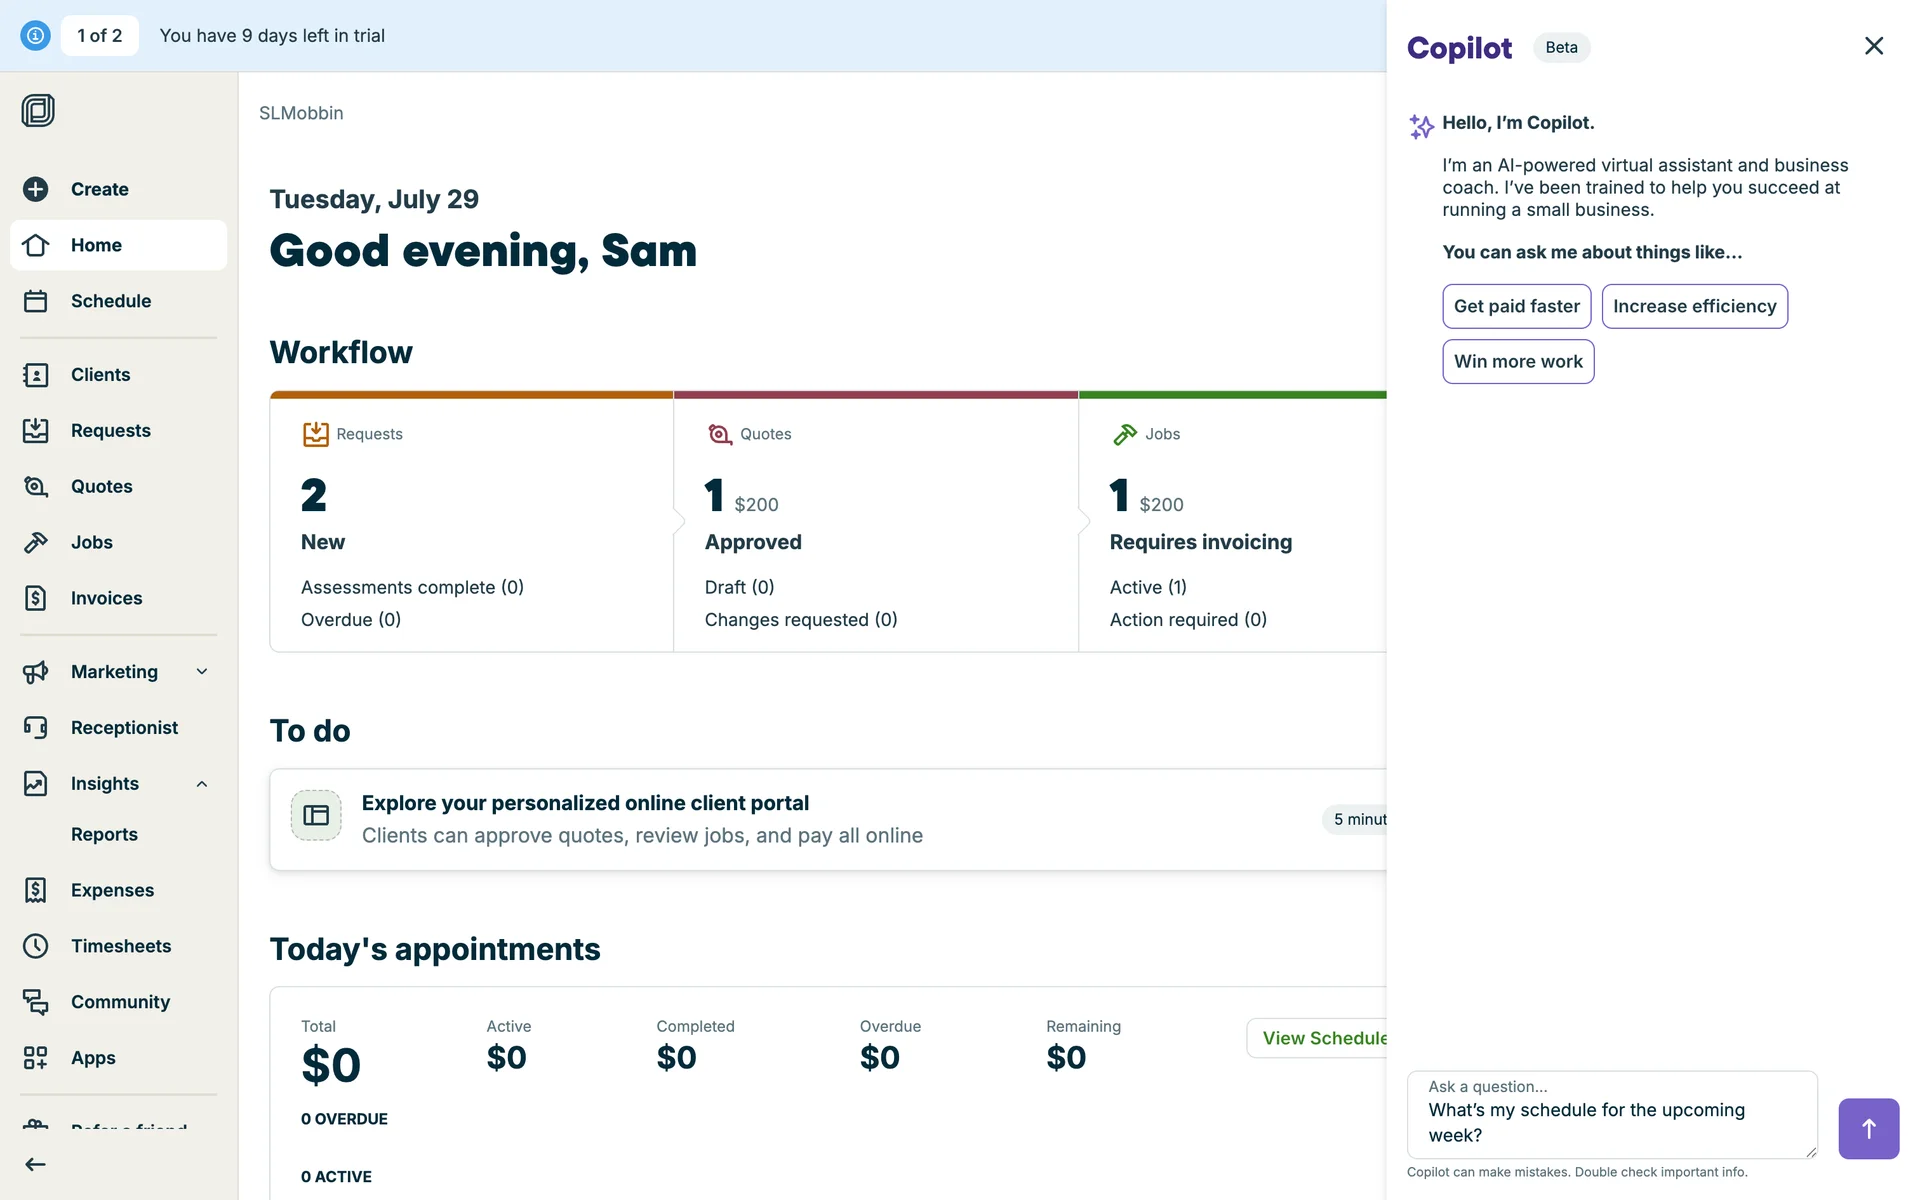
Task: Click the Get paid faster suggestion
Action: coord(1516,306)
